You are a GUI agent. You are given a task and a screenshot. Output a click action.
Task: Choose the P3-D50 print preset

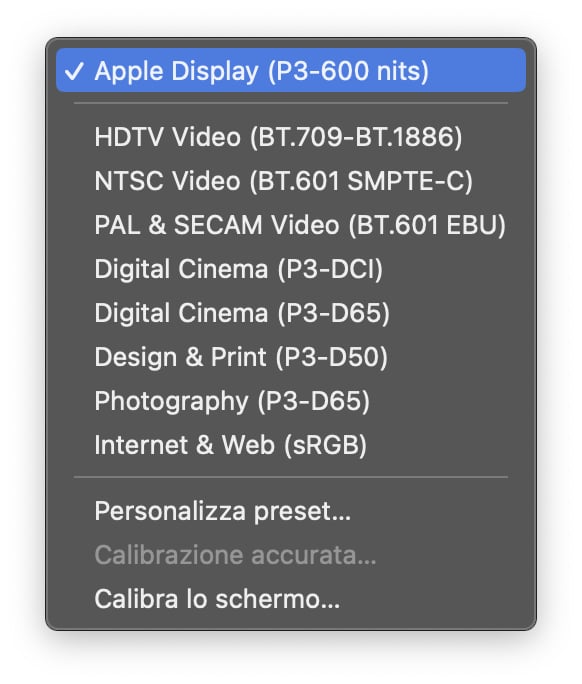pyautogui.click(x=291, y=357)
